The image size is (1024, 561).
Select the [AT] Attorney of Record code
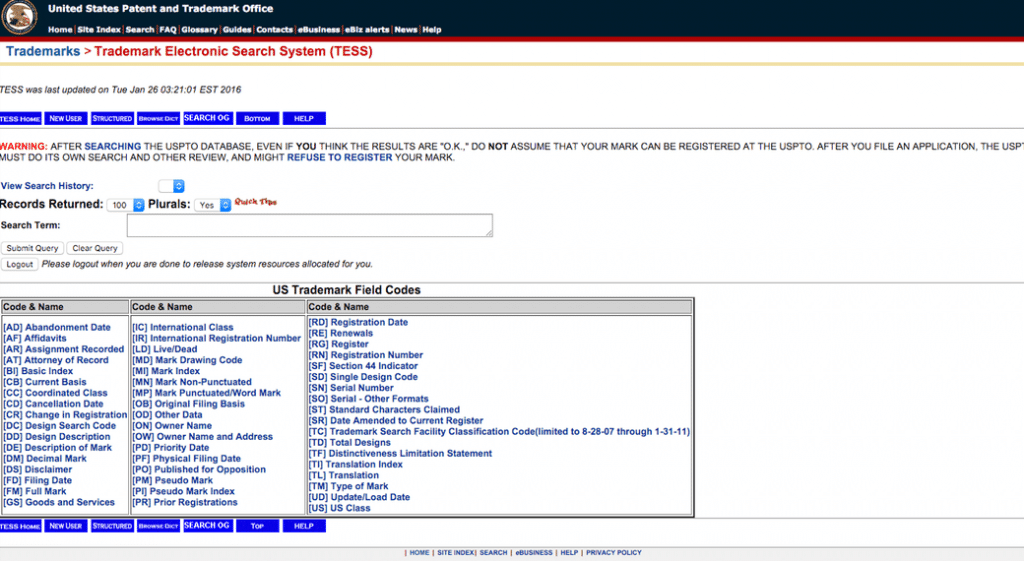click(x=56, y=361)
